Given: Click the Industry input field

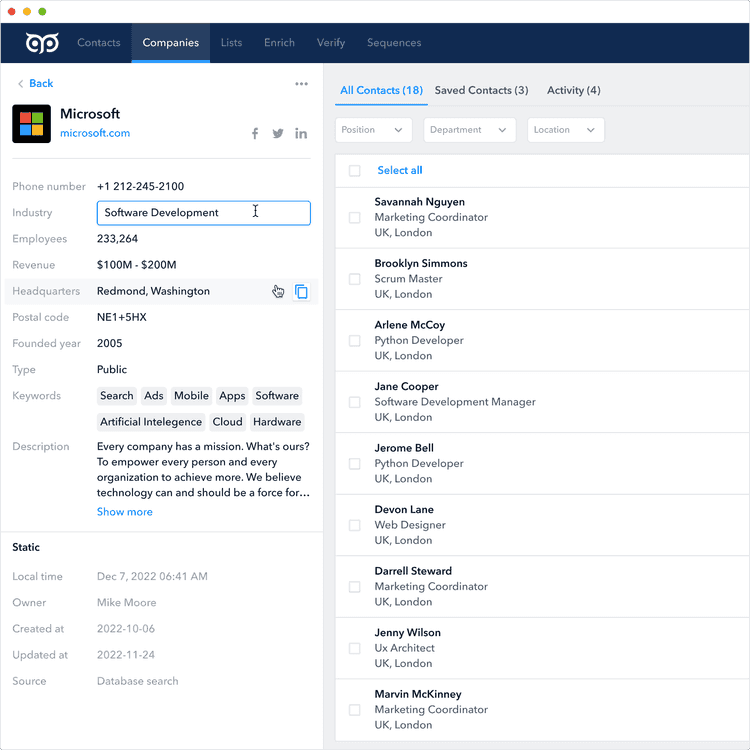Looking at the screenshot, I should (x=203, y=213).
